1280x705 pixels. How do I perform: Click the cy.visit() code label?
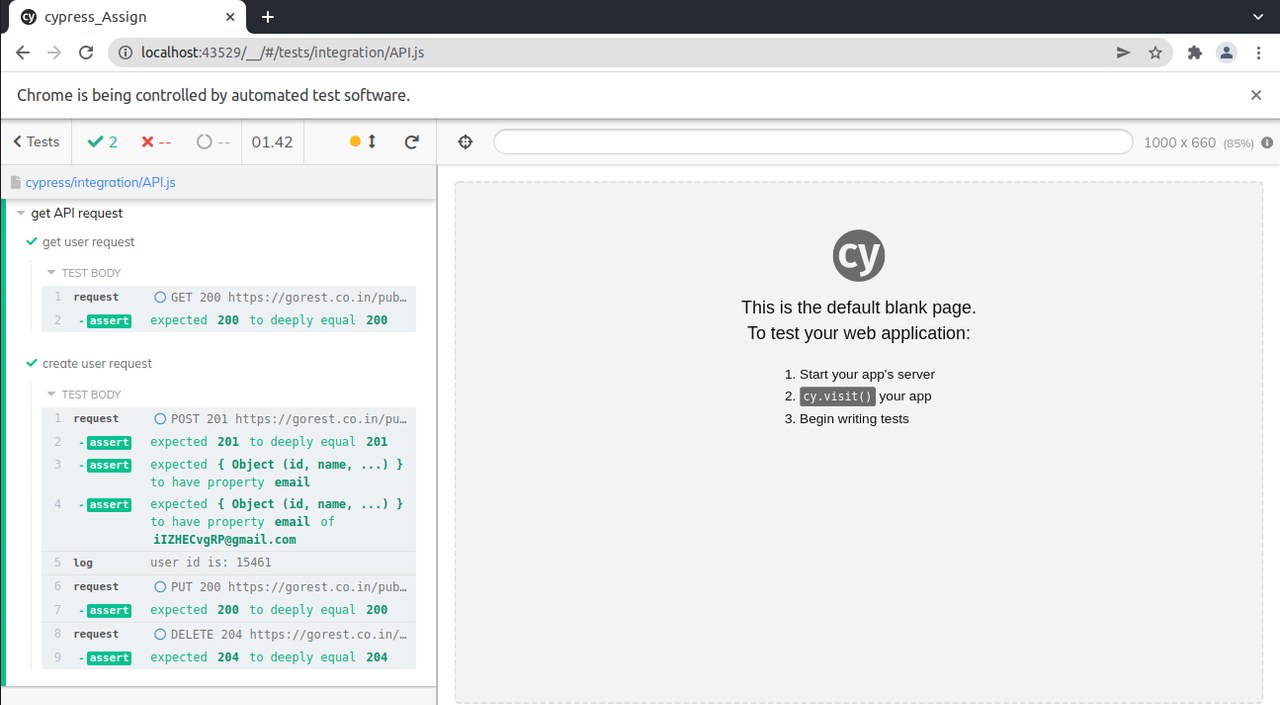click(x=837, y=397)
